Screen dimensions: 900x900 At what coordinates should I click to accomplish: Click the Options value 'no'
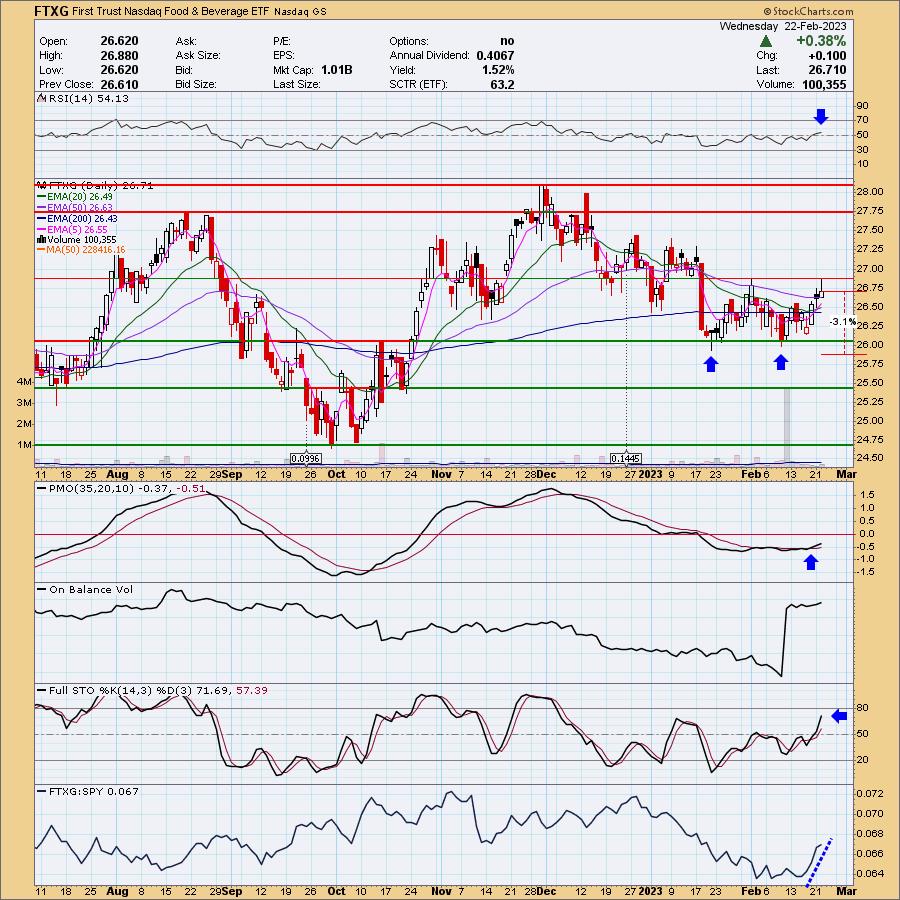point(507,41)
